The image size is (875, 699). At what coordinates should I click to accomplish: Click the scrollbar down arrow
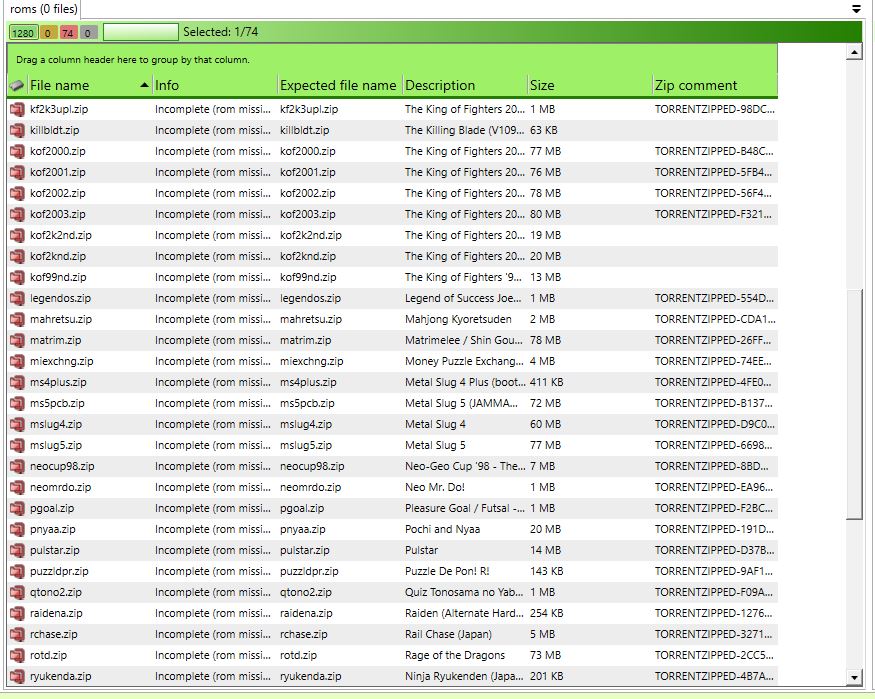click(x=854, y=678)
